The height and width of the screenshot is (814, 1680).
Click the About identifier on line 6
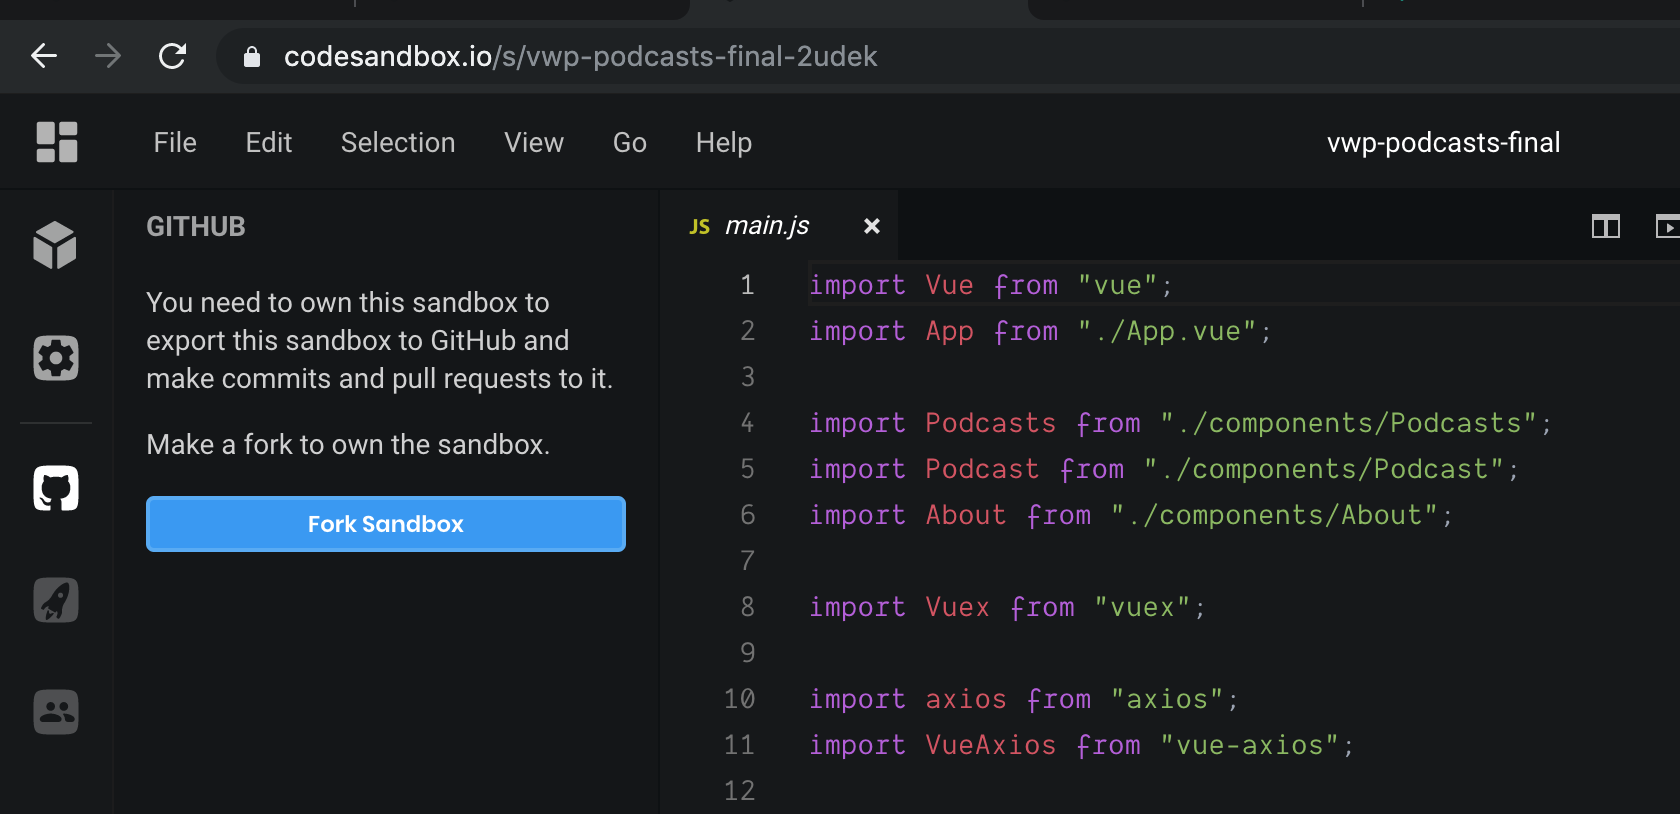(x=966, y=515)
